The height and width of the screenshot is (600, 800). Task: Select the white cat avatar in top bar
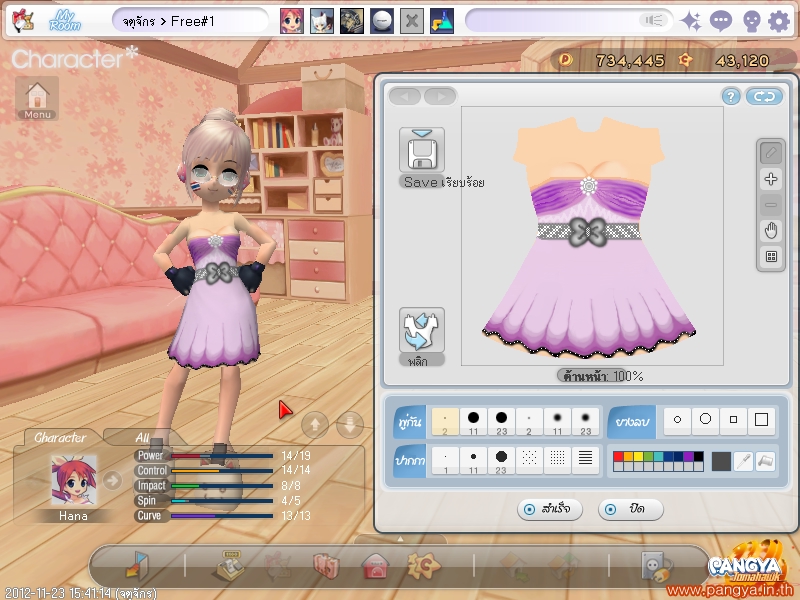point(322,21)
